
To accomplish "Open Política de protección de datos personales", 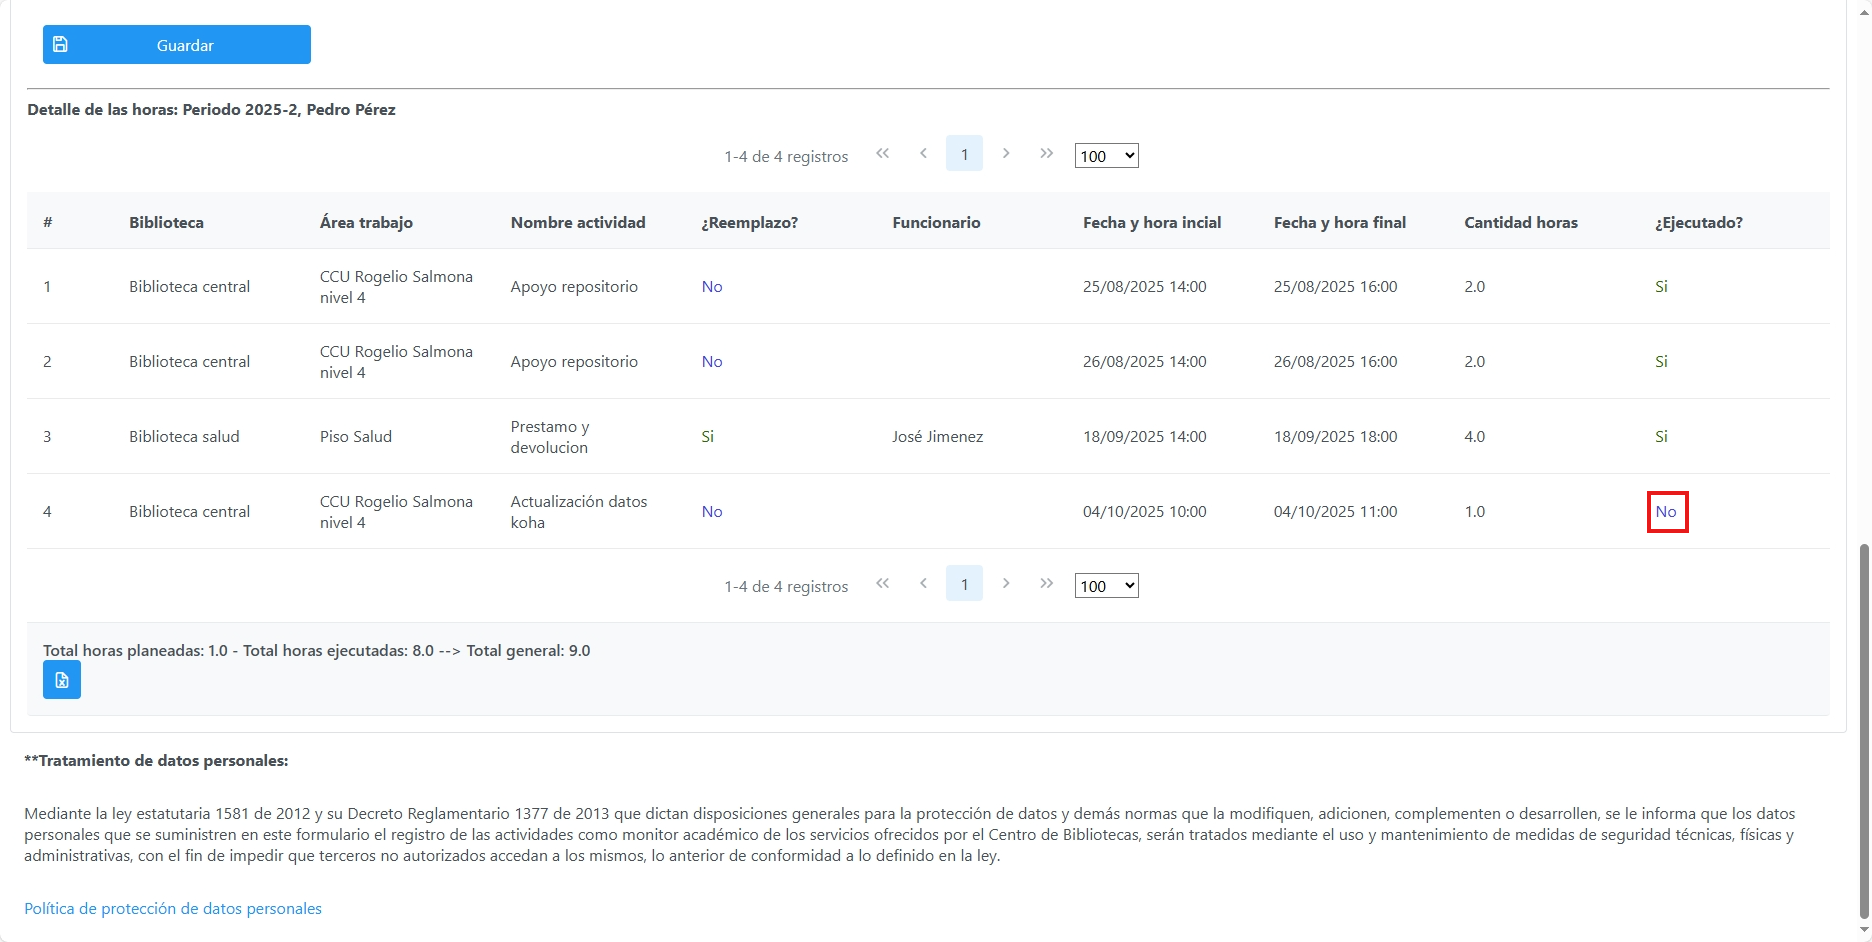I will tap(173, 909).
